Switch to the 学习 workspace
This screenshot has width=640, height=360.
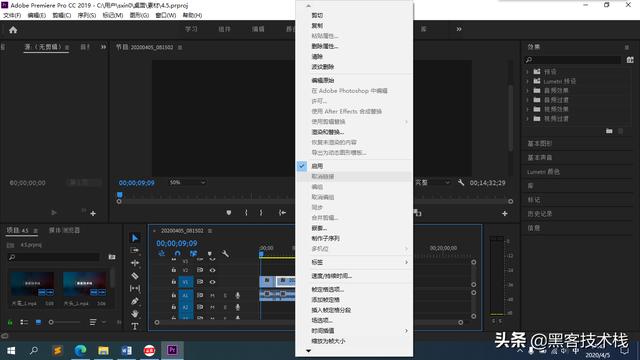point(191,29)
